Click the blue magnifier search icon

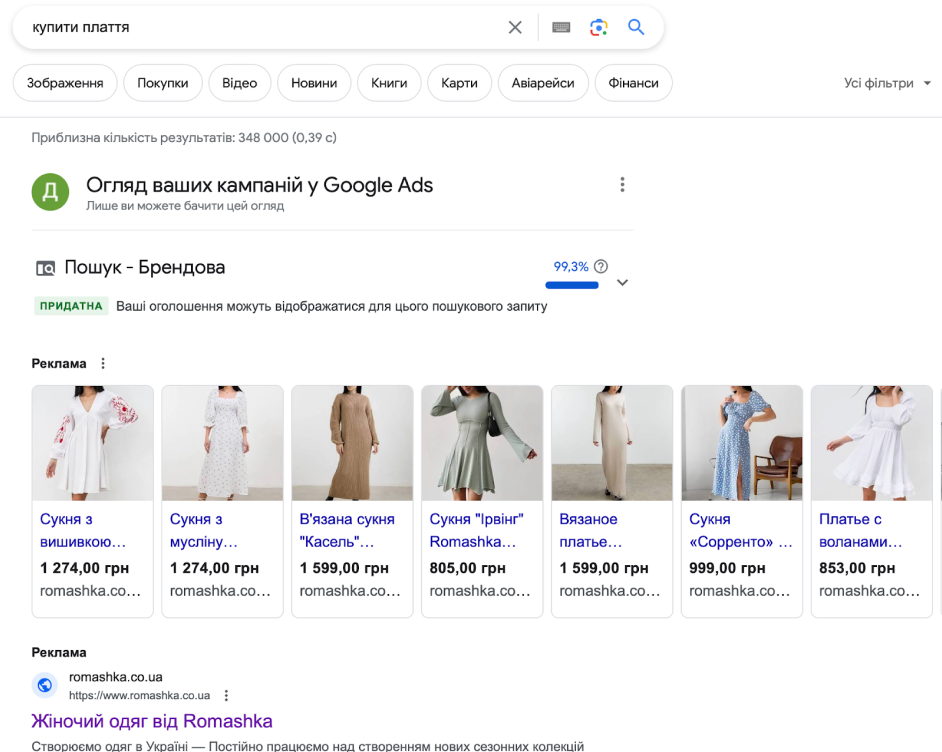[x=636, y=27]
